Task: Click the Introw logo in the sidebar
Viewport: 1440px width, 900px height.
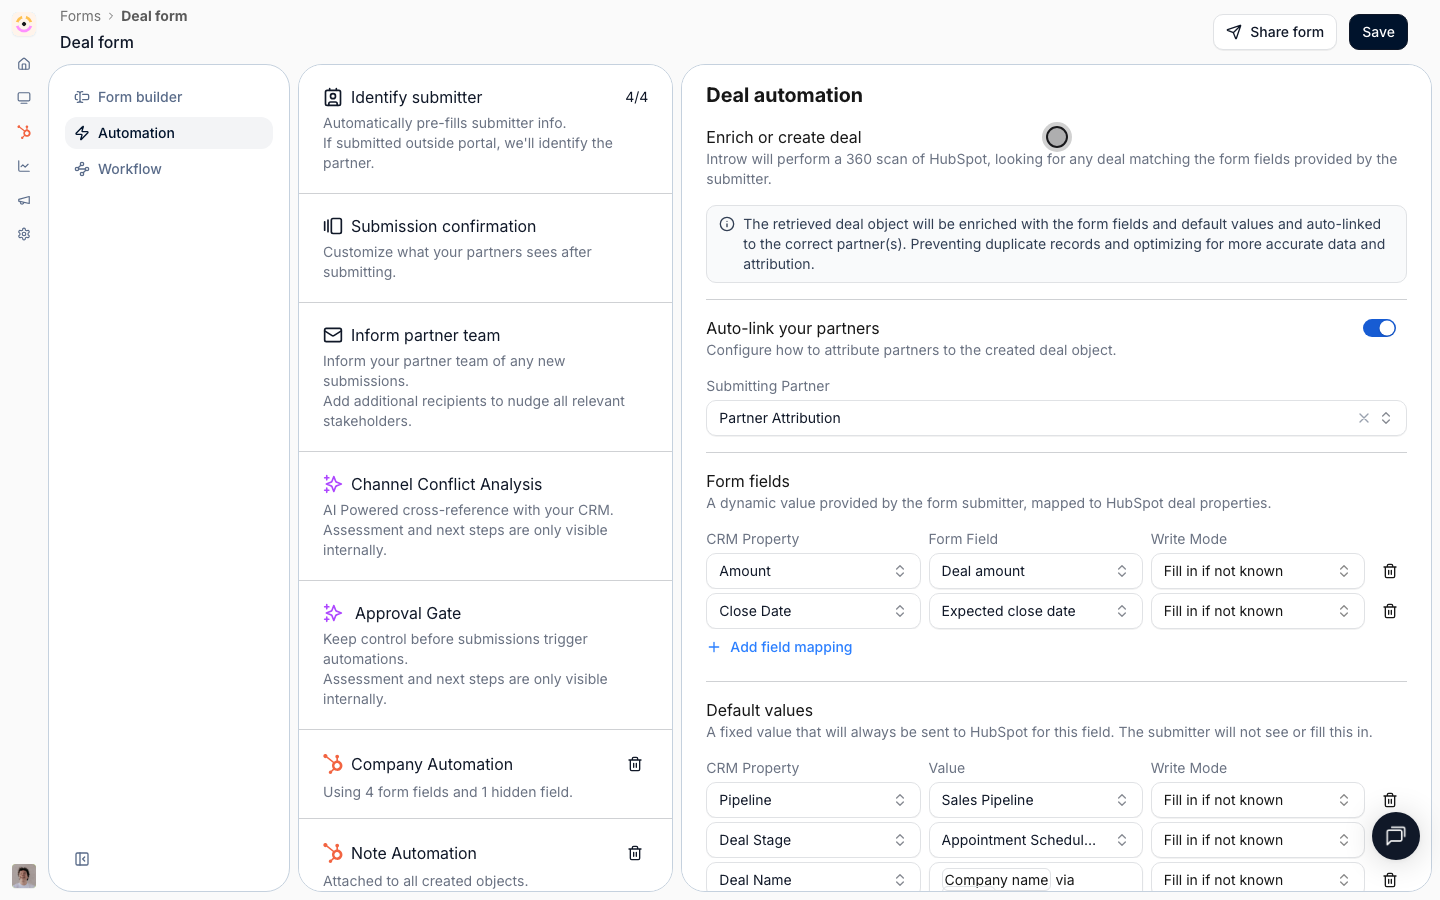Action: [24, 24]
